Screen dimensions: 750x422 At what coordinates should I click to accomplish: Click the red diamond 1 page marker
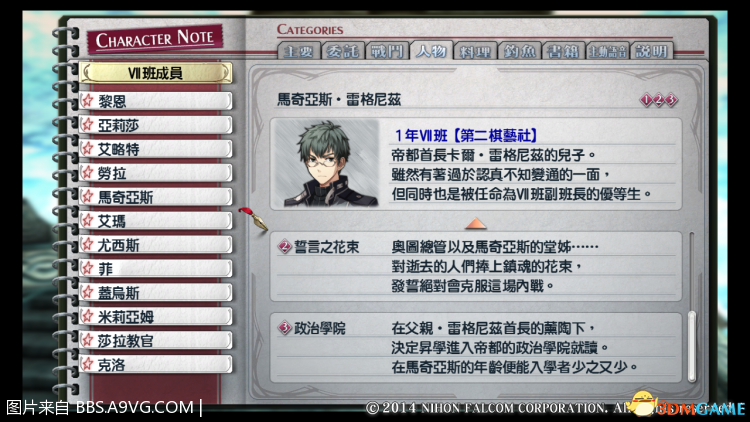(x=646, y=100)
